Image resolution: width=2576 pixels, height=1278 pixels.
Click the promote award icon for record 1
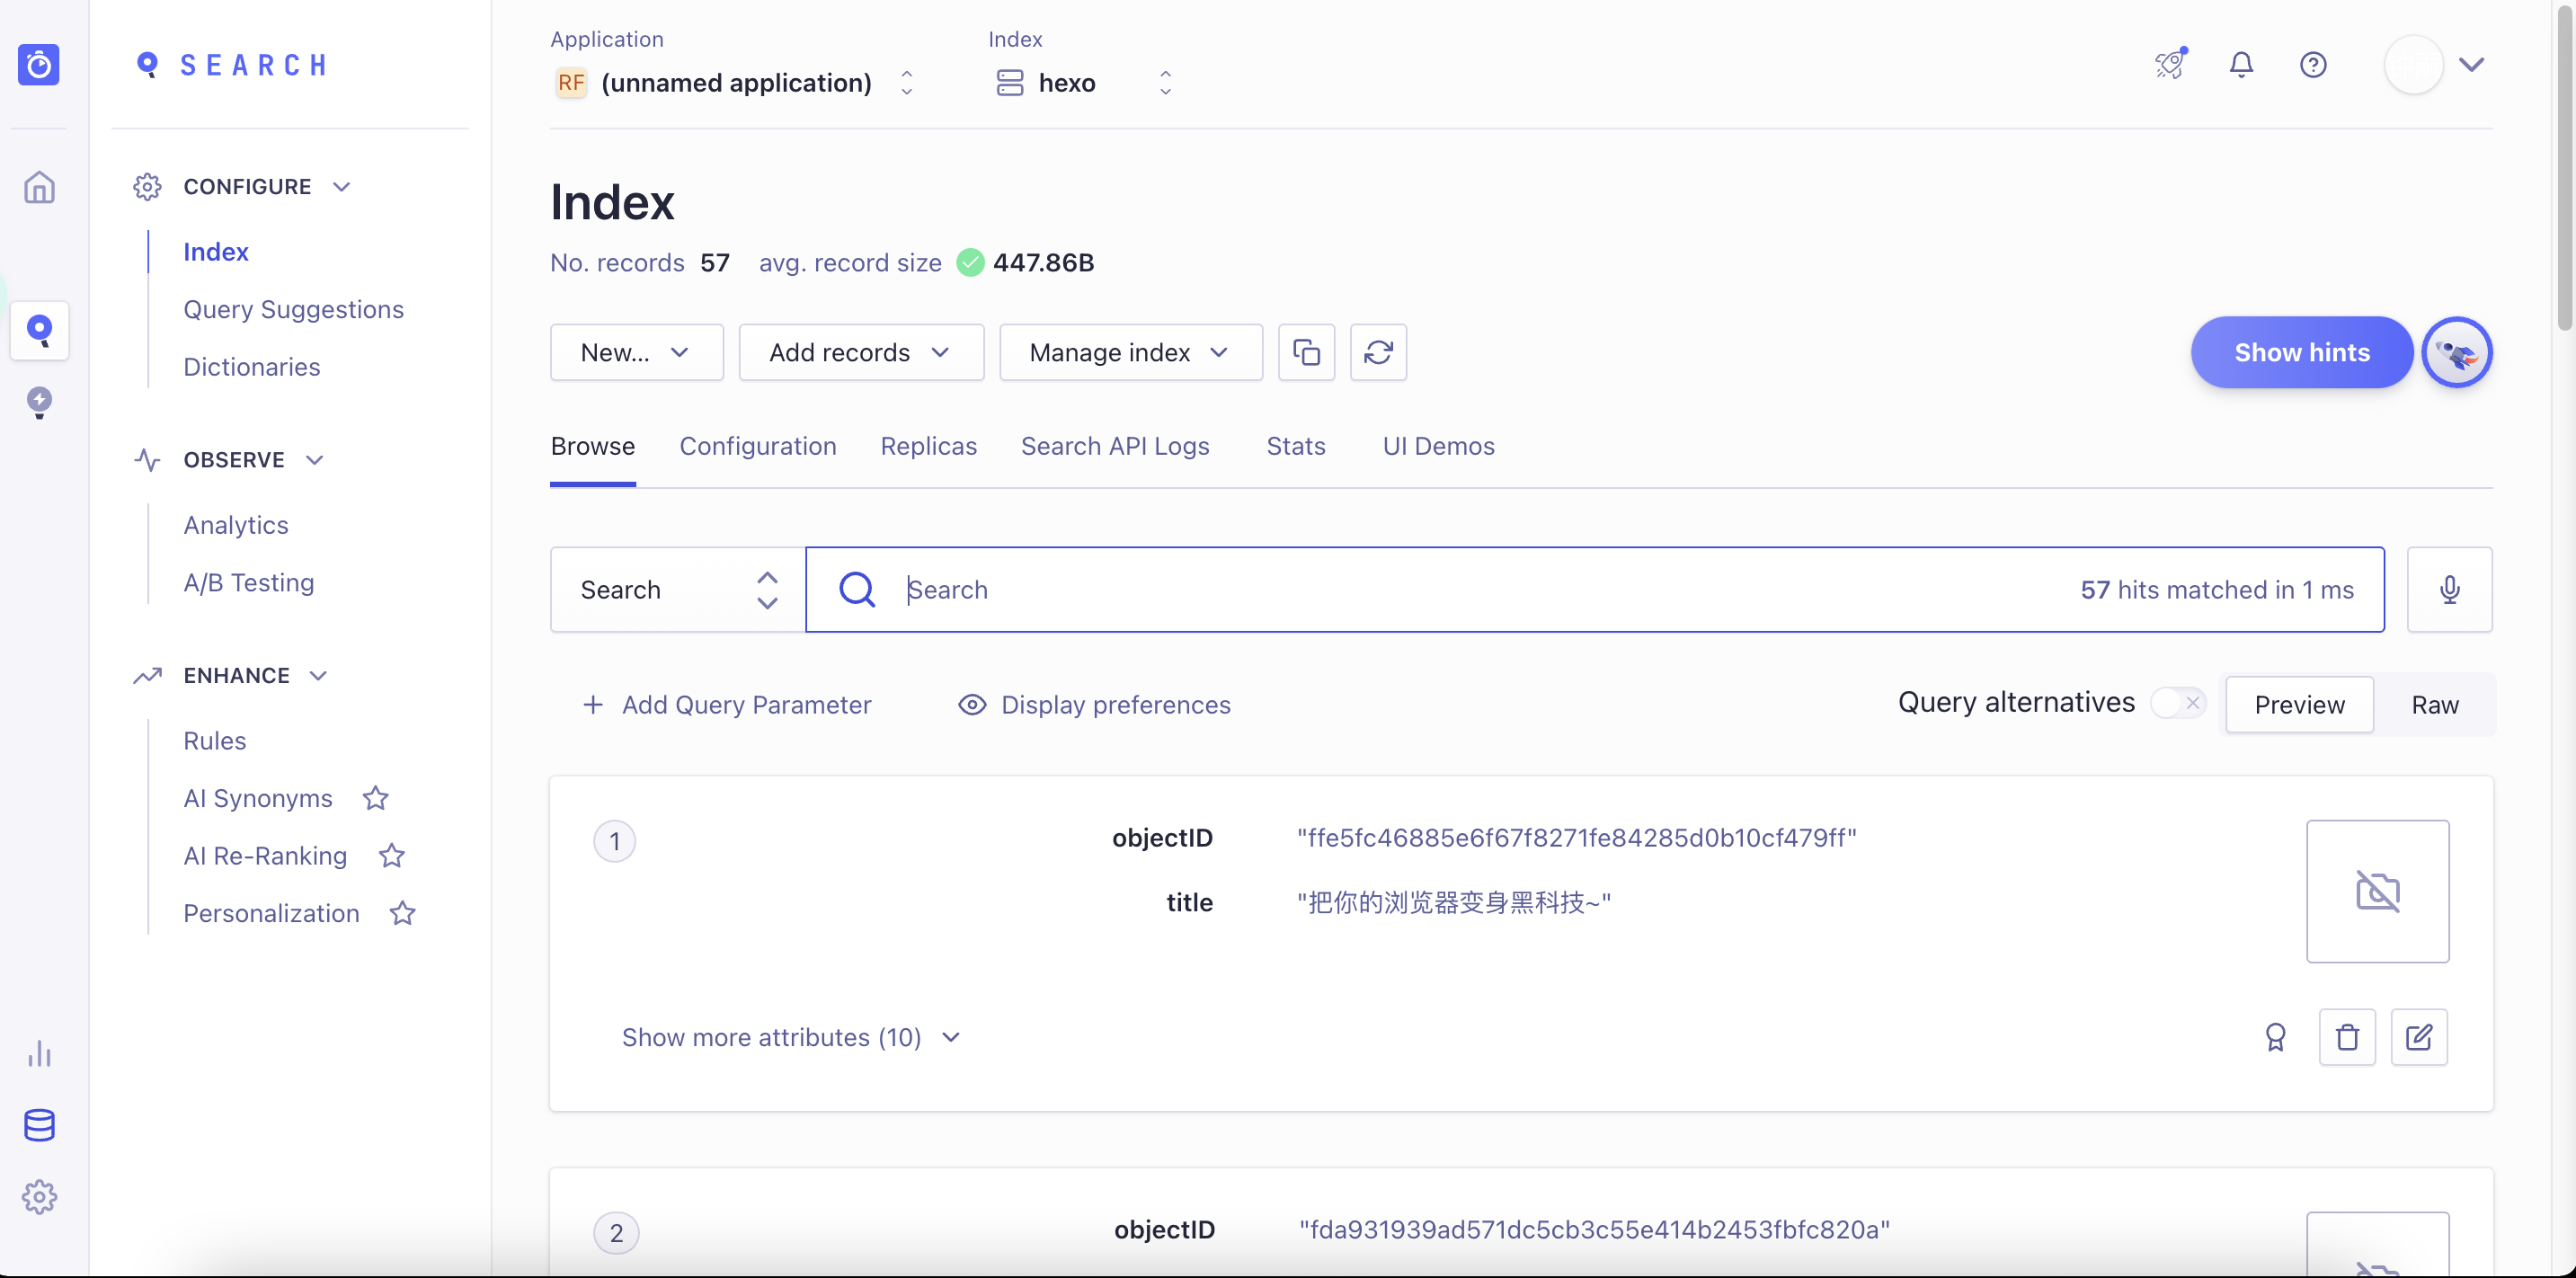(x=2275, y=1037)
